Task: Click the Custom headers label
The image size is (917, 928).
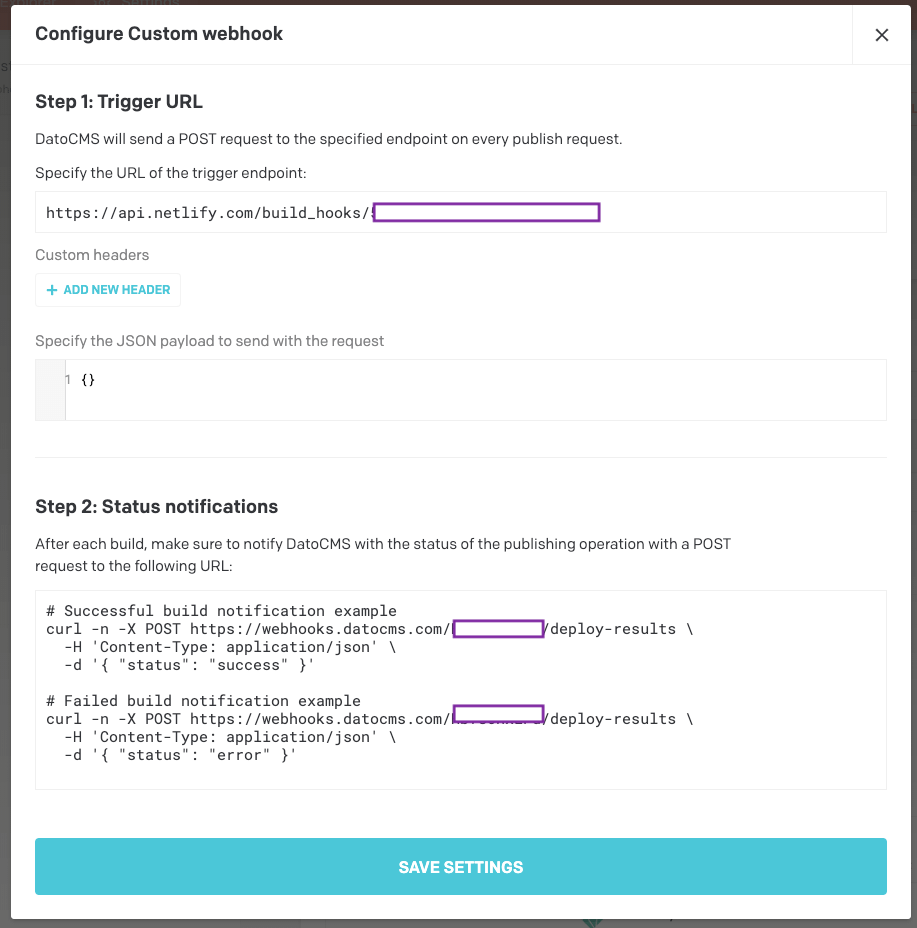Action: coord(92,255)
